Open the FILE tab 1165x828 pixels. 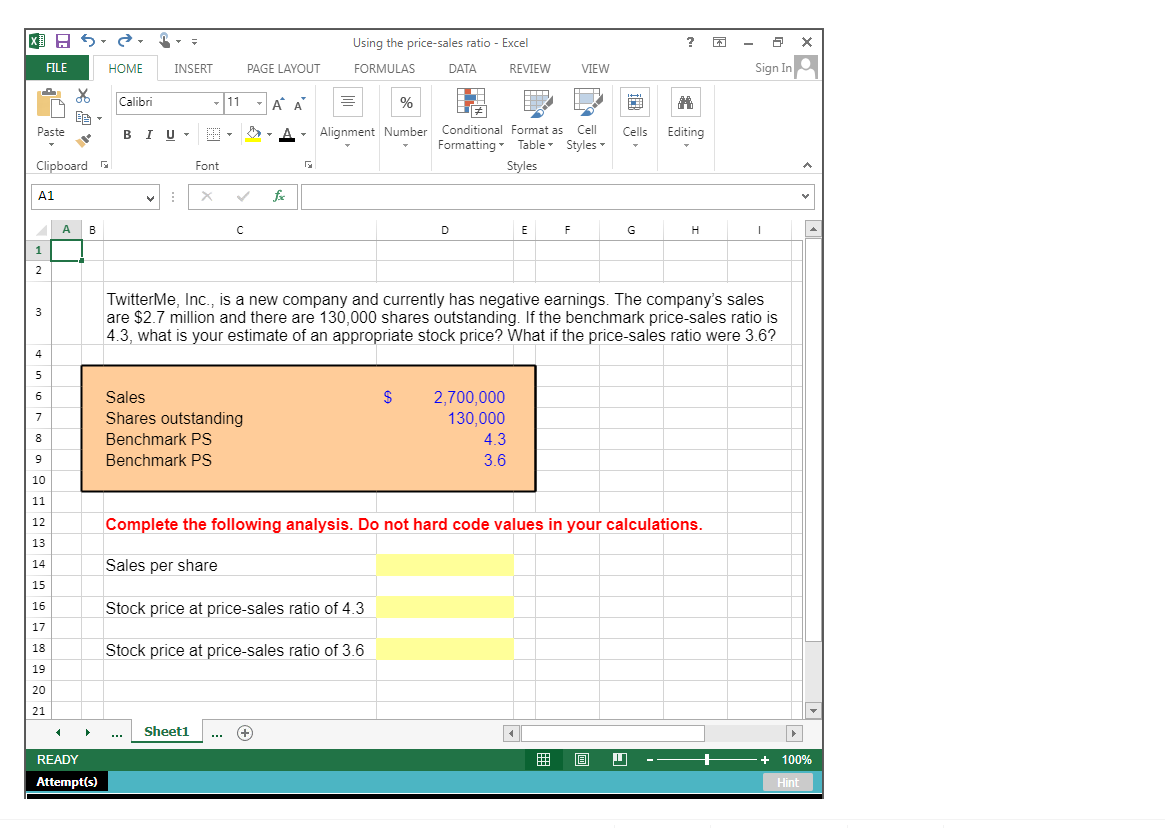[x=57, y=68]
